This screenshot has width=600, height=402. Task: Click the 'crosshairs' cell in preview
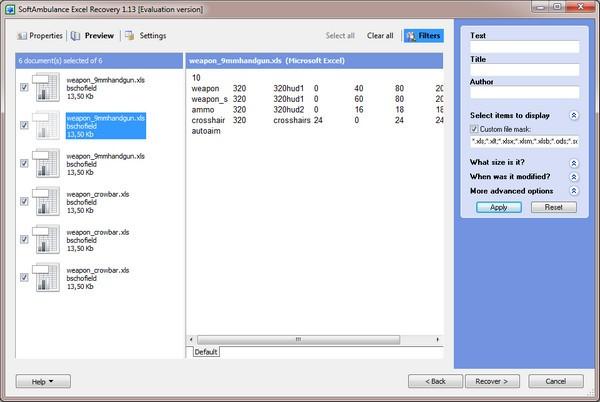[292, 120]
